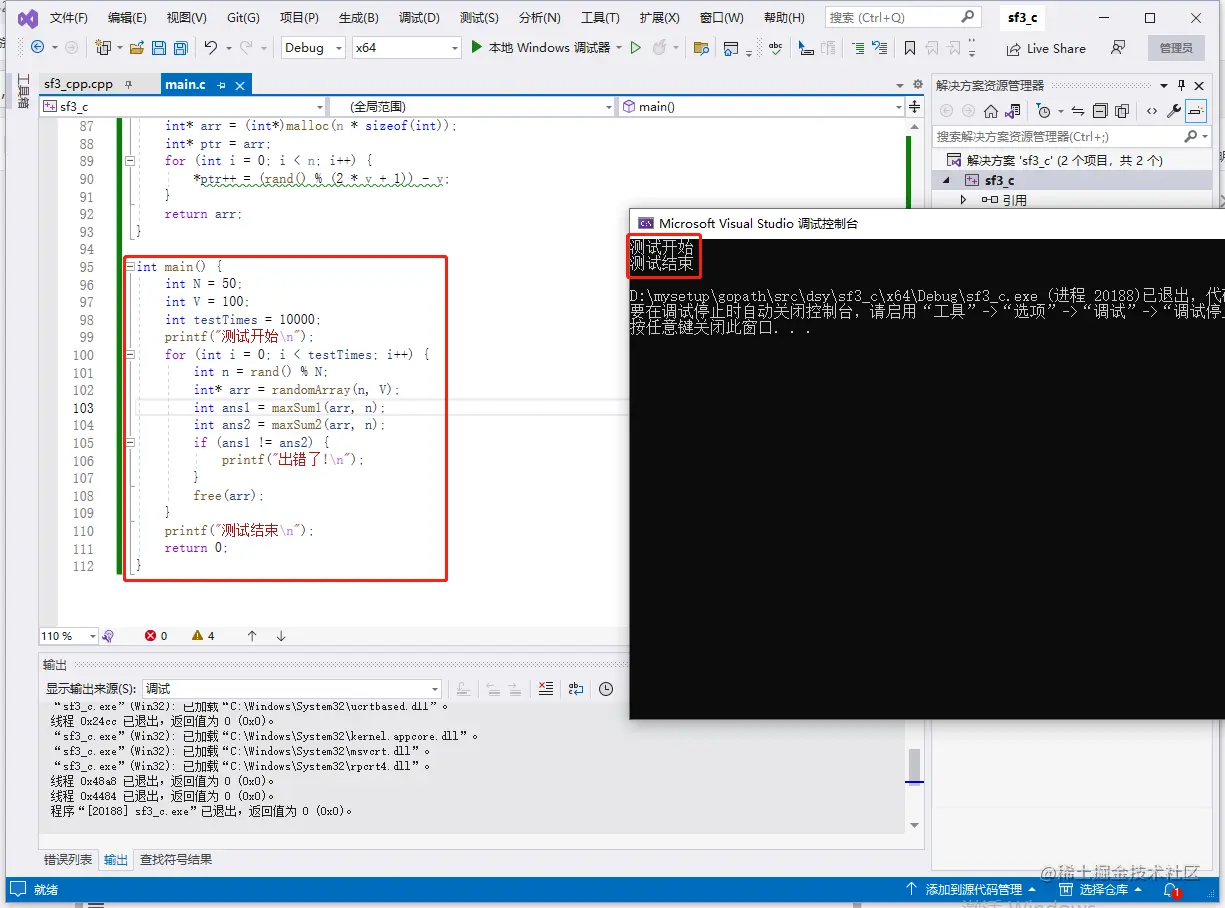Viewport: 1225px width, 908px height.
Task: Toggle word wrap in Output panel
Action: (x=576, y=688)
